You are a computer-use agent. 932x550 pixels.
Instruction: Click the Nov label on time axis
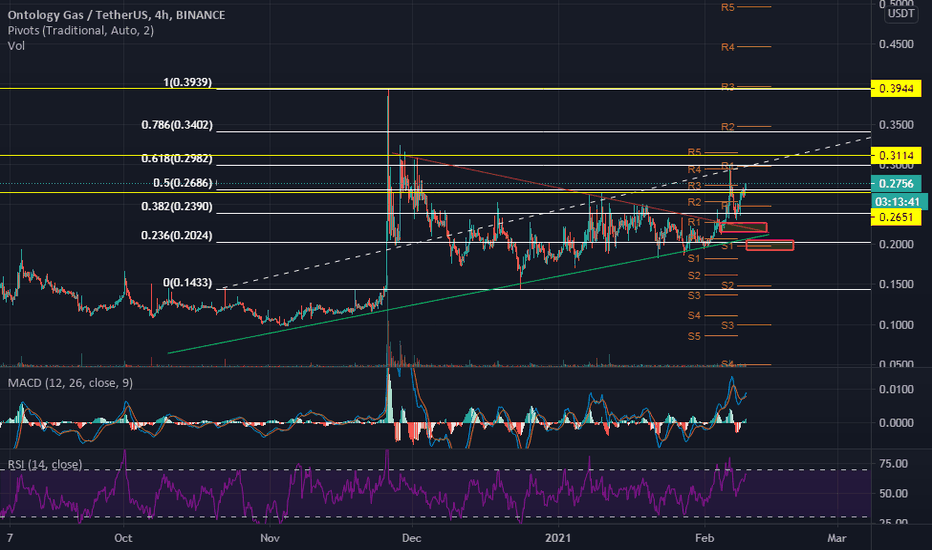click(270, 538)
